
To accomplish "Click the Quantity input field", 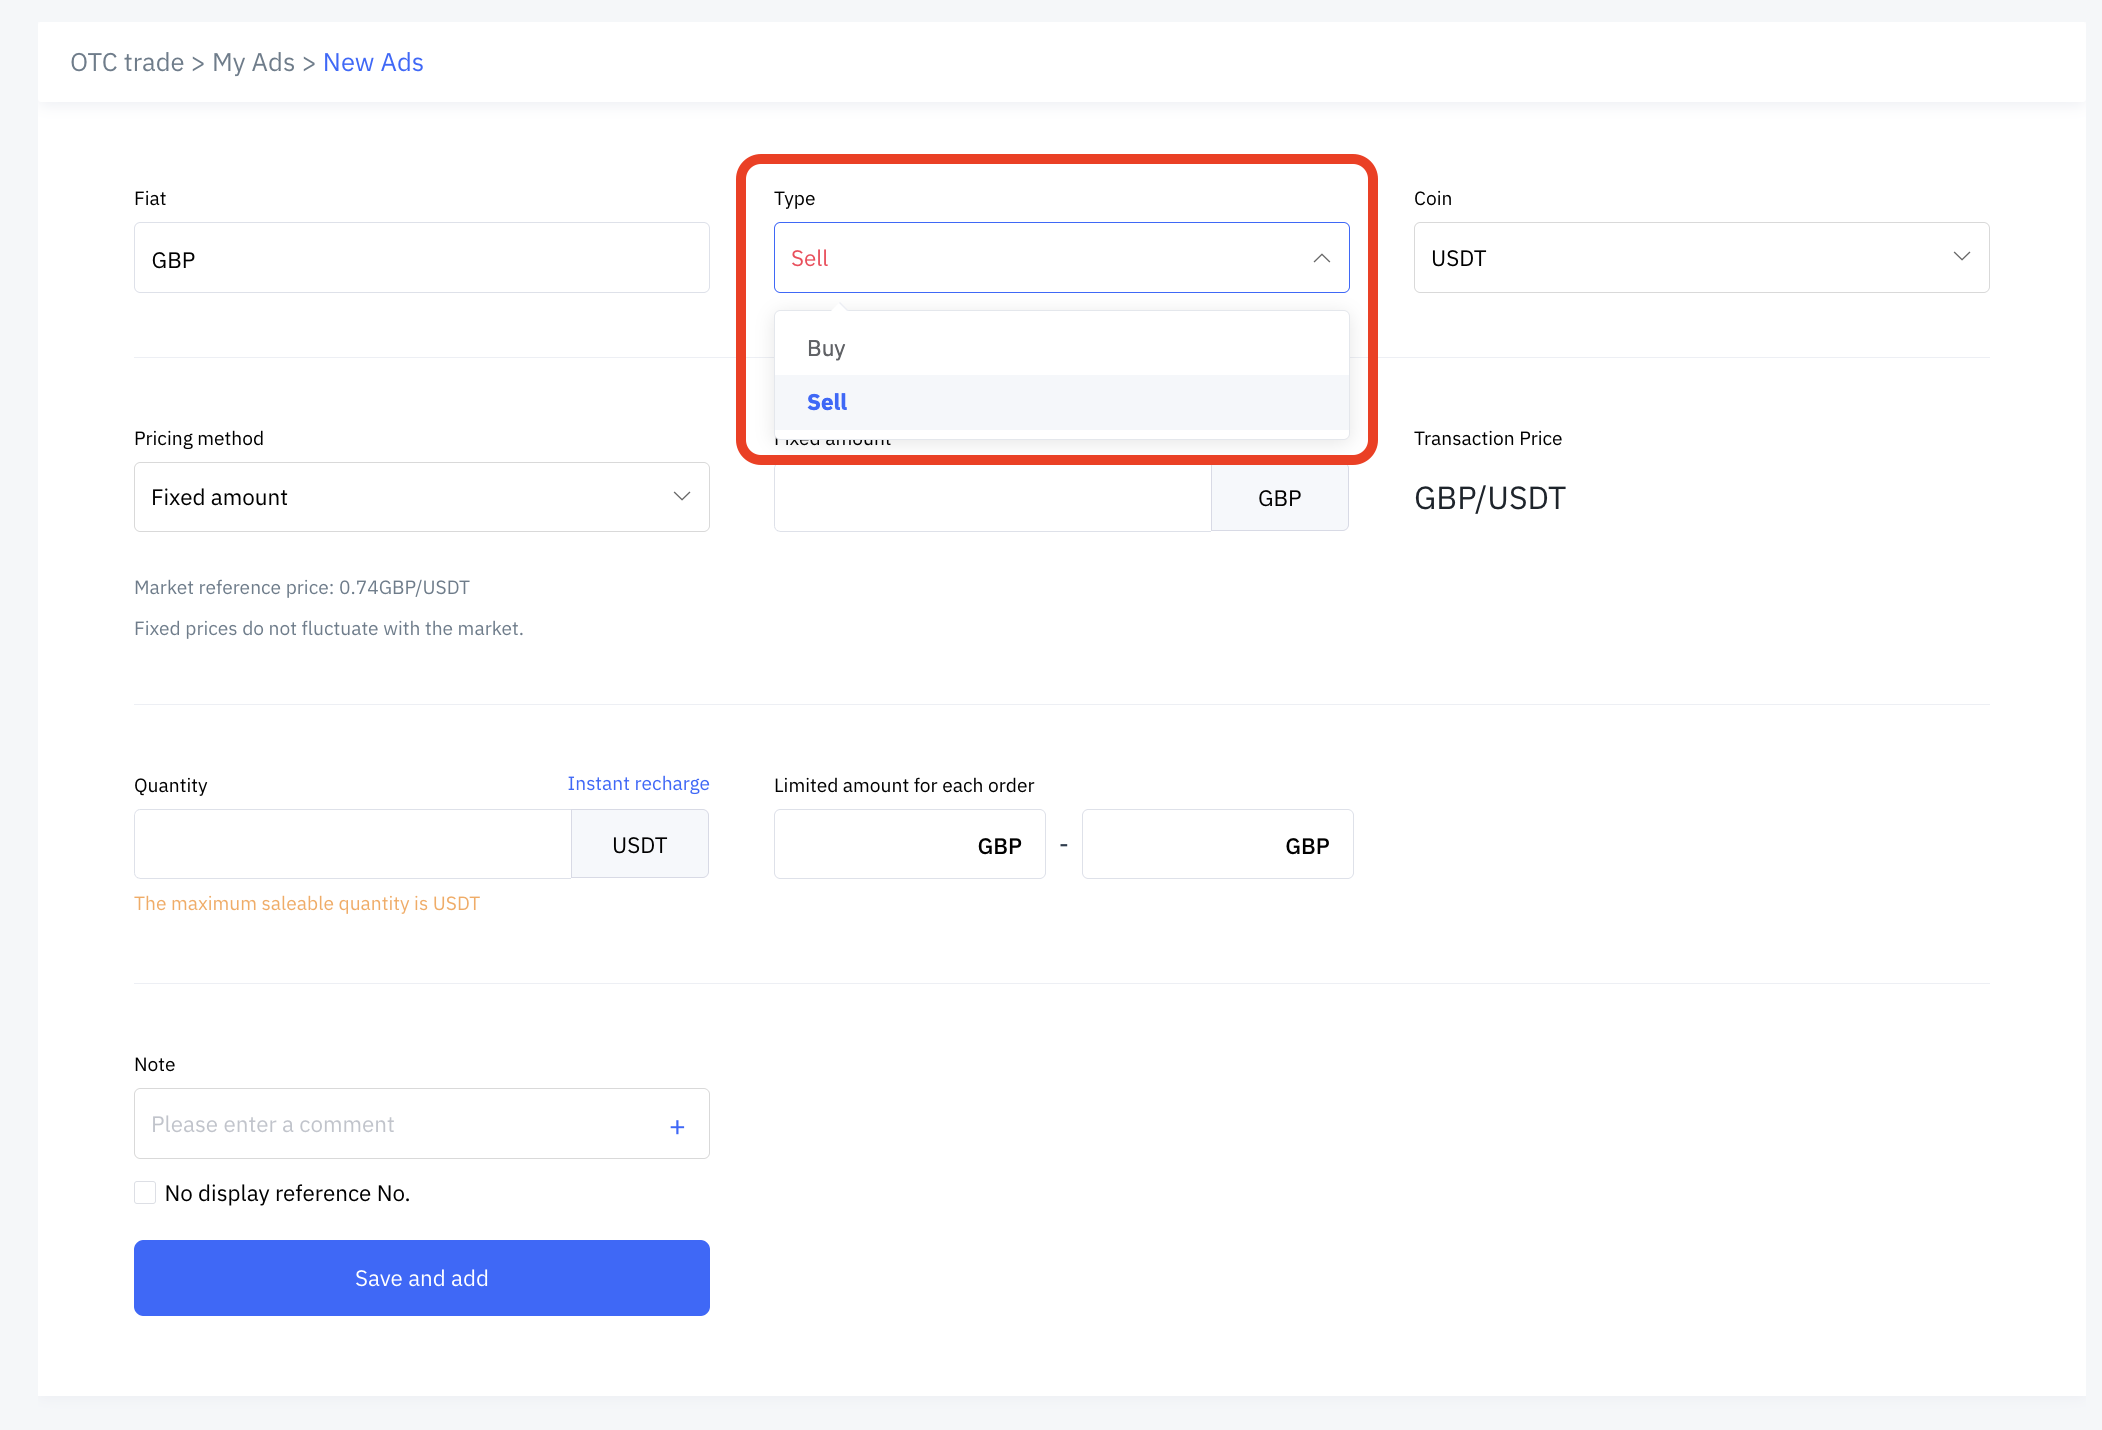I will 352,845.
